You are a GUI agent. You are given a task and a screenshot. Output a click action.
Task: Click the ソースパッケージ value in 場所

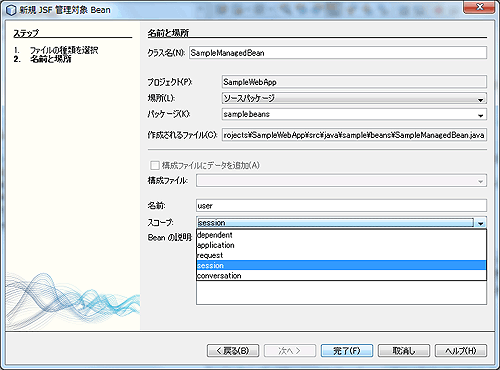click(249, 98)
